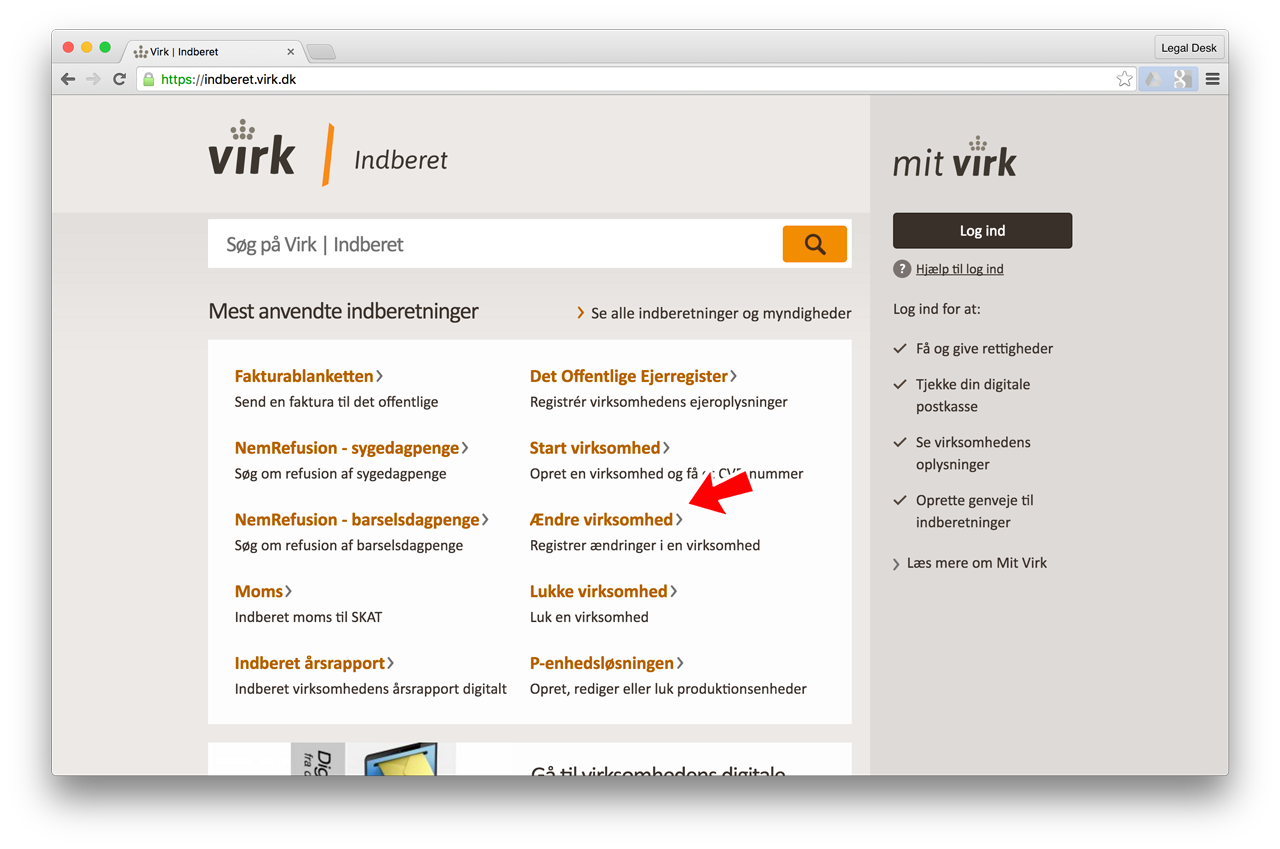Click the Google Drive extension icon
This screenshot has width=1280, height=849.
pyautogui.click(x=1154, y=79)
